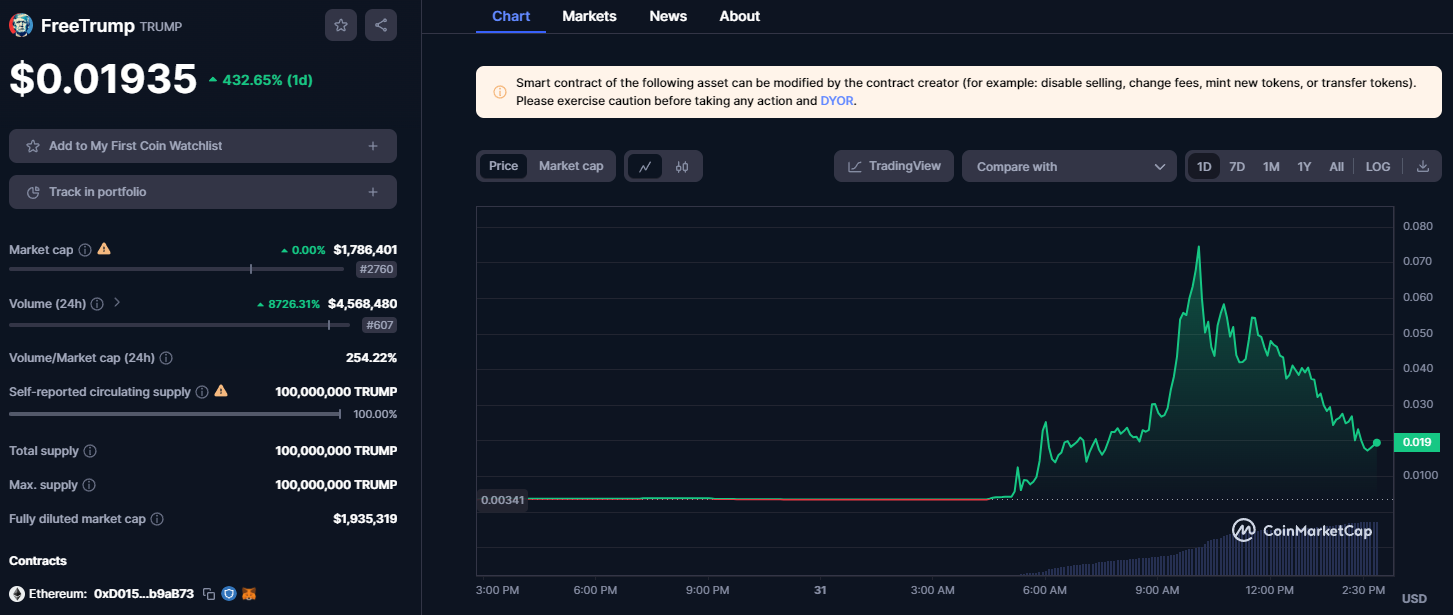The image size is (1453, 615).
Task: Expand the Volume (24h) chevron
Action: [117, 302]
